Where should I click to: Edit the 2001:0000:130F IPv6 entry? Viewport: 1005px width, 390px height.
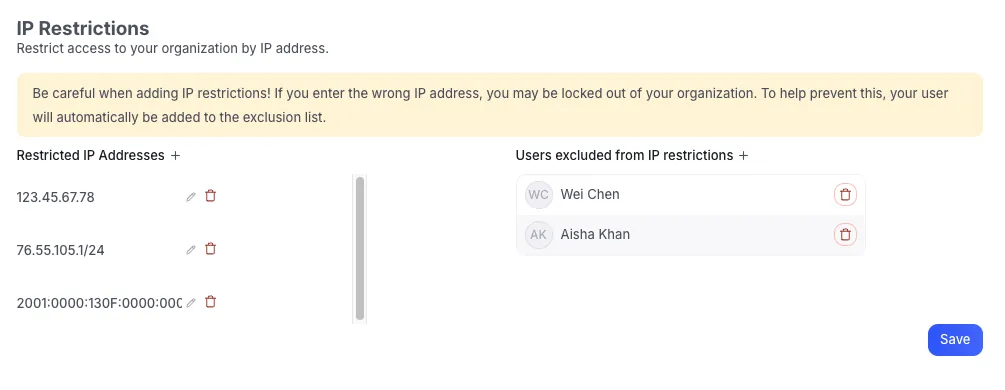coord(190,303)
